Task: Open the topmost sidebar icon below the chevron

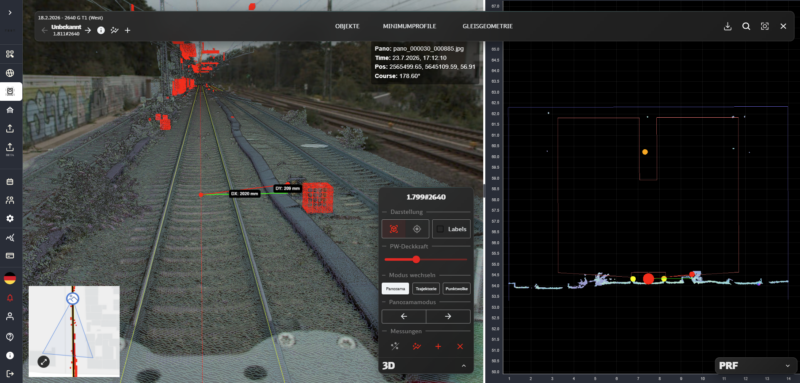Action: click(10, 54)
